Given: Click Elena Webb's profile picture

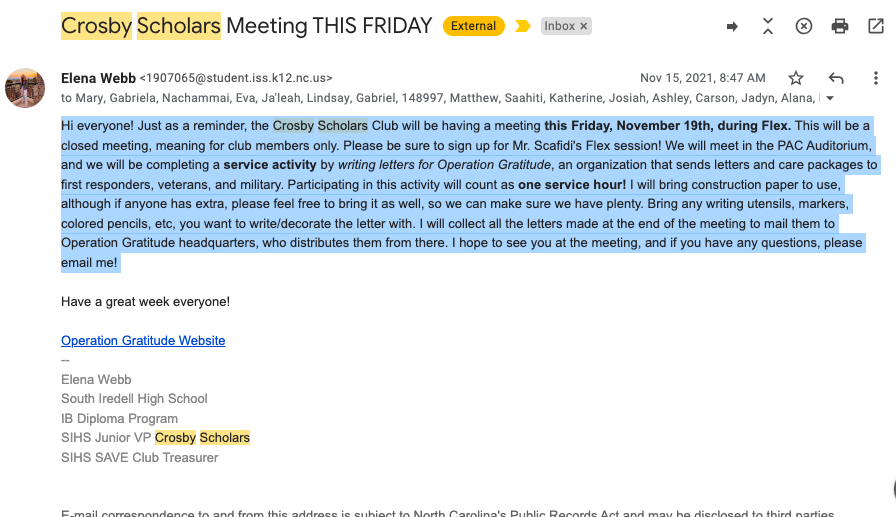Looking at the screenshot, I should (x=25, y=88).
